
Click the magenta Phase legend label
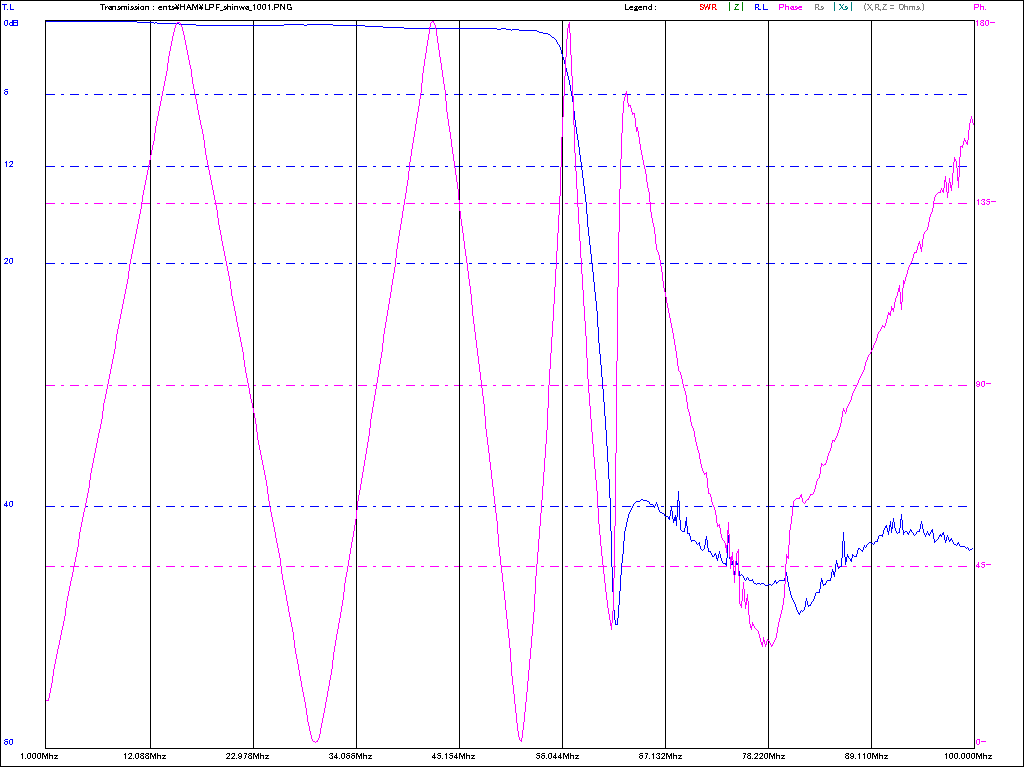tap(790, 7)
